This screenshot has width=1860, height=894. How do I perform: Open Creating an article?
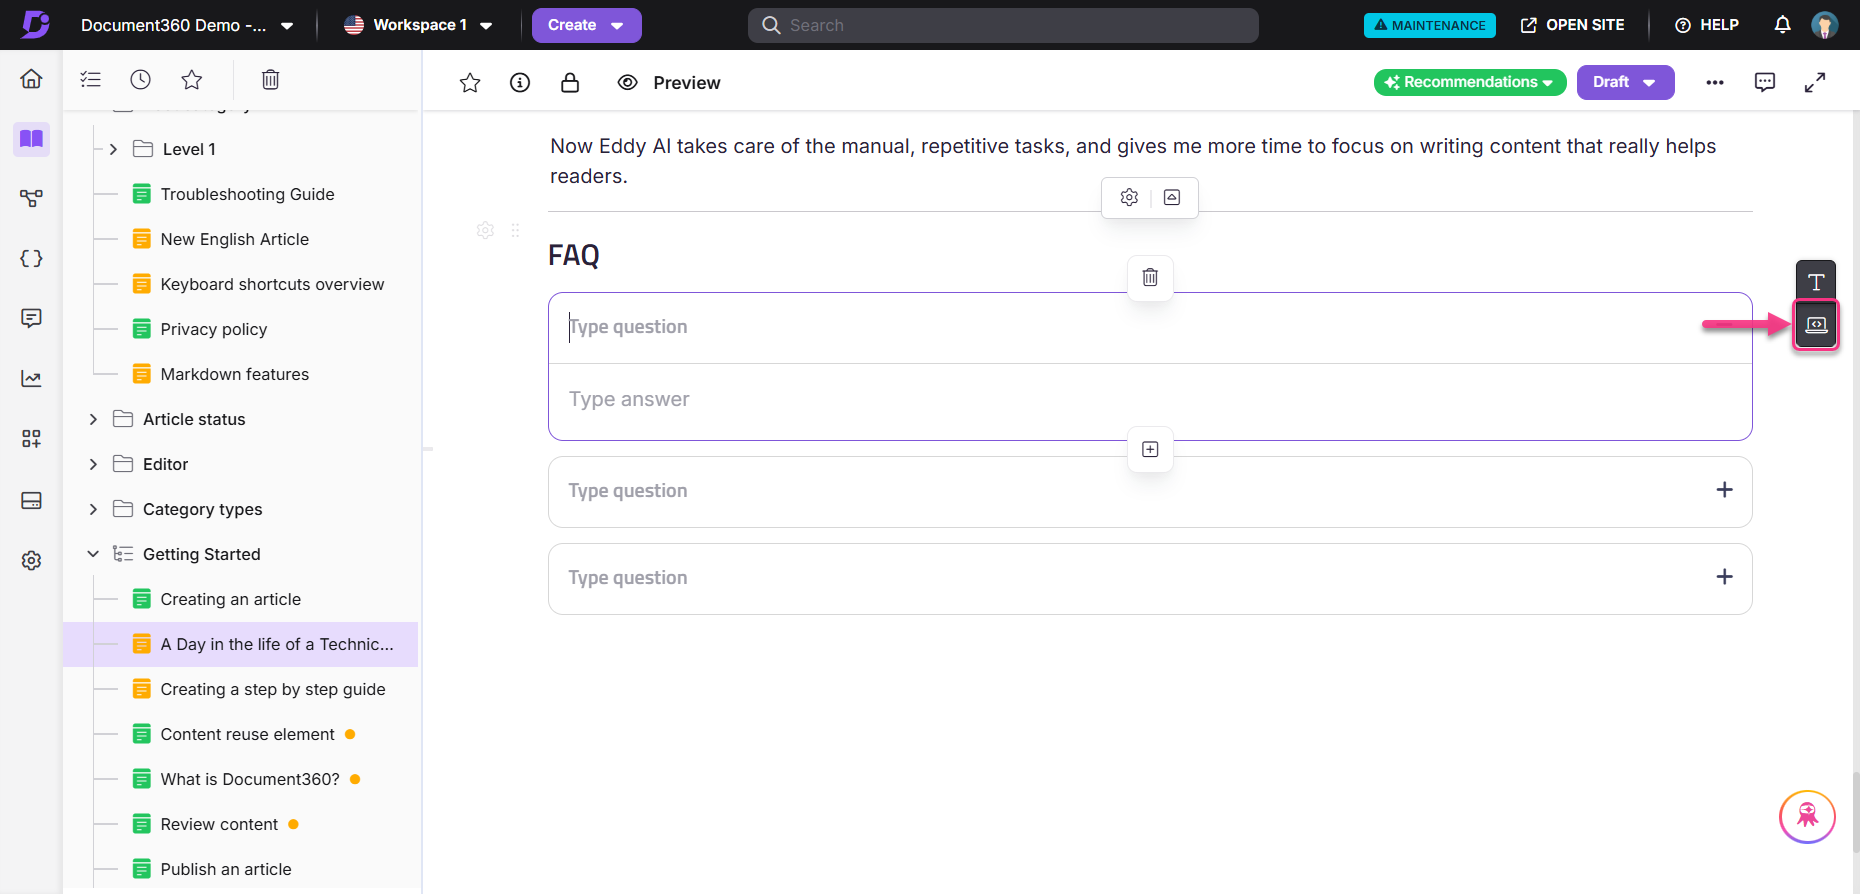(230, 599)
